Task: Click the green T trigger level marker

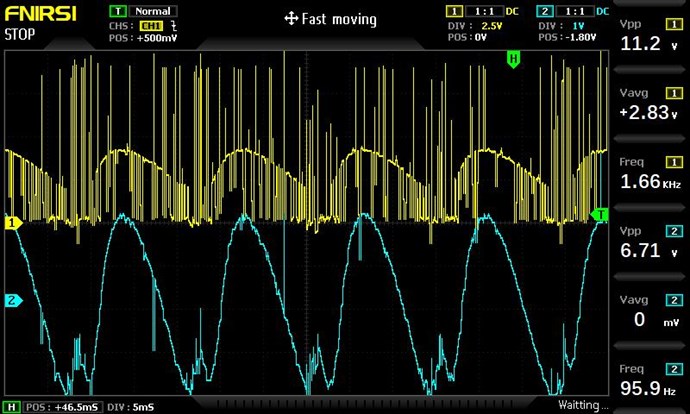Action: (x=601, y=214)
